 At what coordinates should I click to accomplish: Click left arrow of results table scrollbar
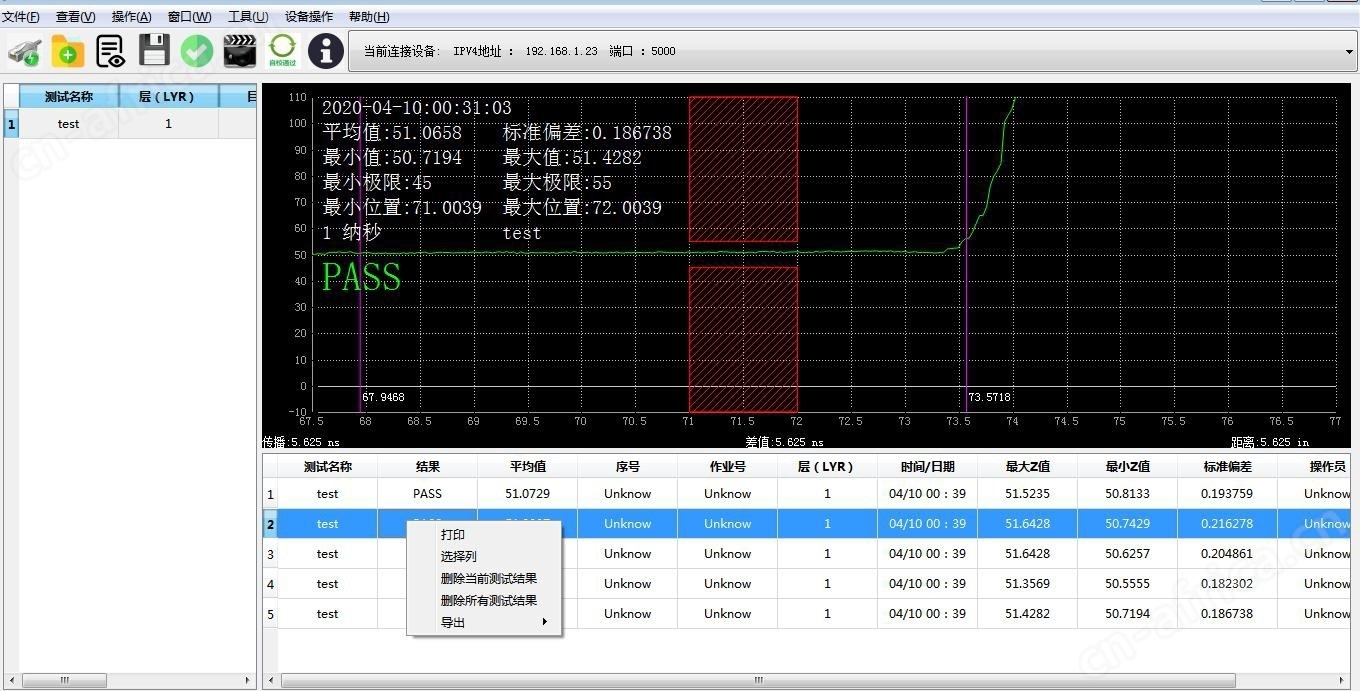click(270, 680)
